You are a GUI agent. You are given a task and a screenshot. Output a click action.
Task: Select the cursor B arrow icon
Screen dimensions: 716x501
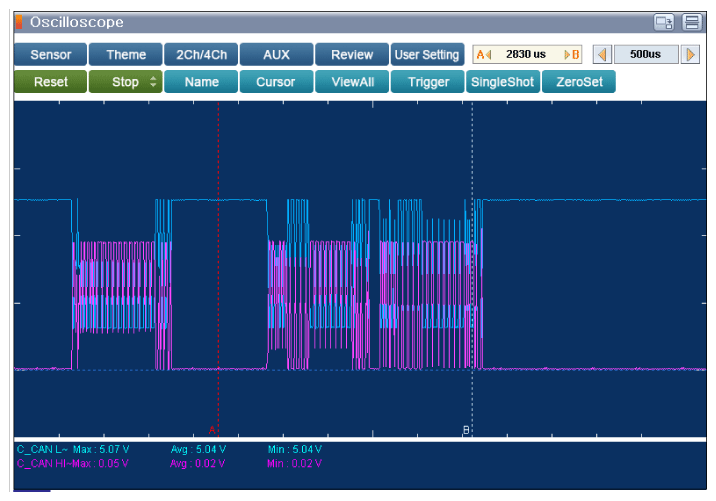[572, 55]
